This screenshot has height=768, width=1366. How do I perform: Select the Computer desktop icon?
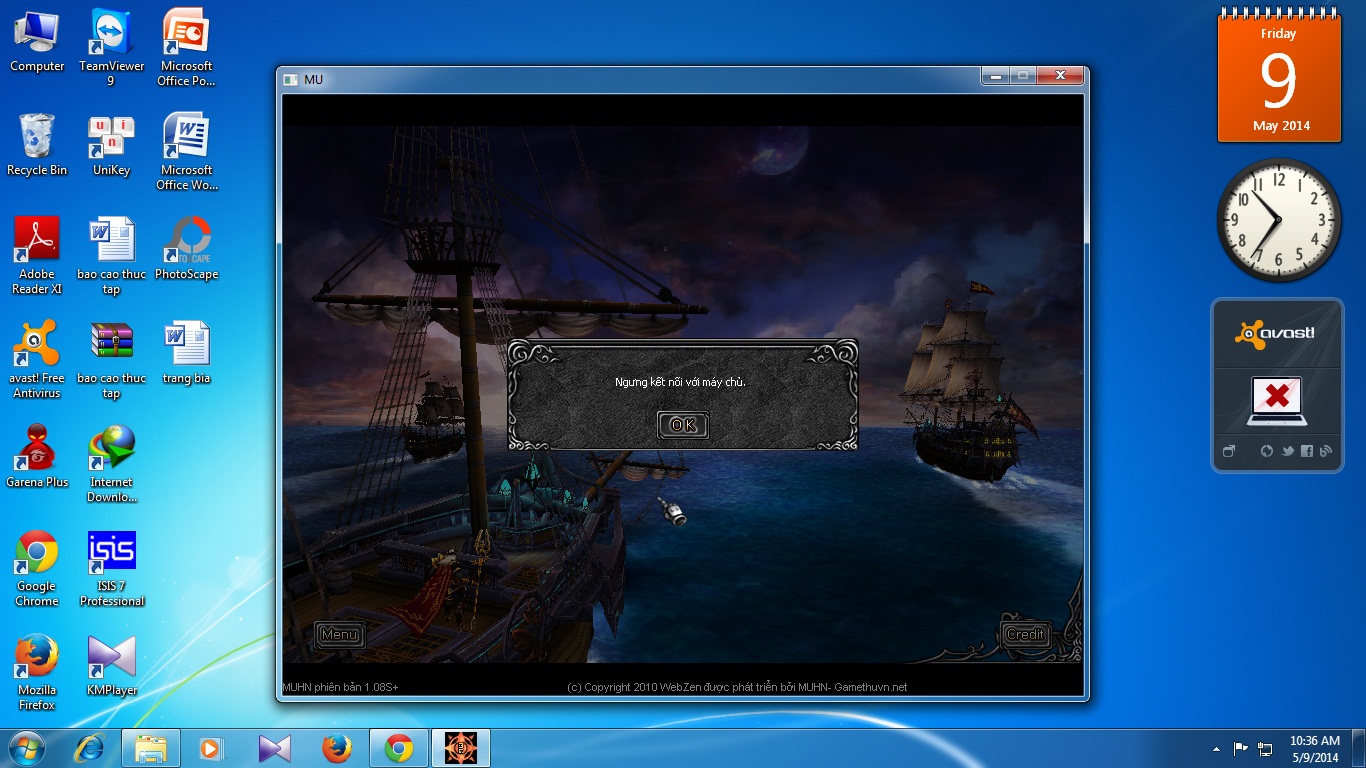click(x=37, y=41)
